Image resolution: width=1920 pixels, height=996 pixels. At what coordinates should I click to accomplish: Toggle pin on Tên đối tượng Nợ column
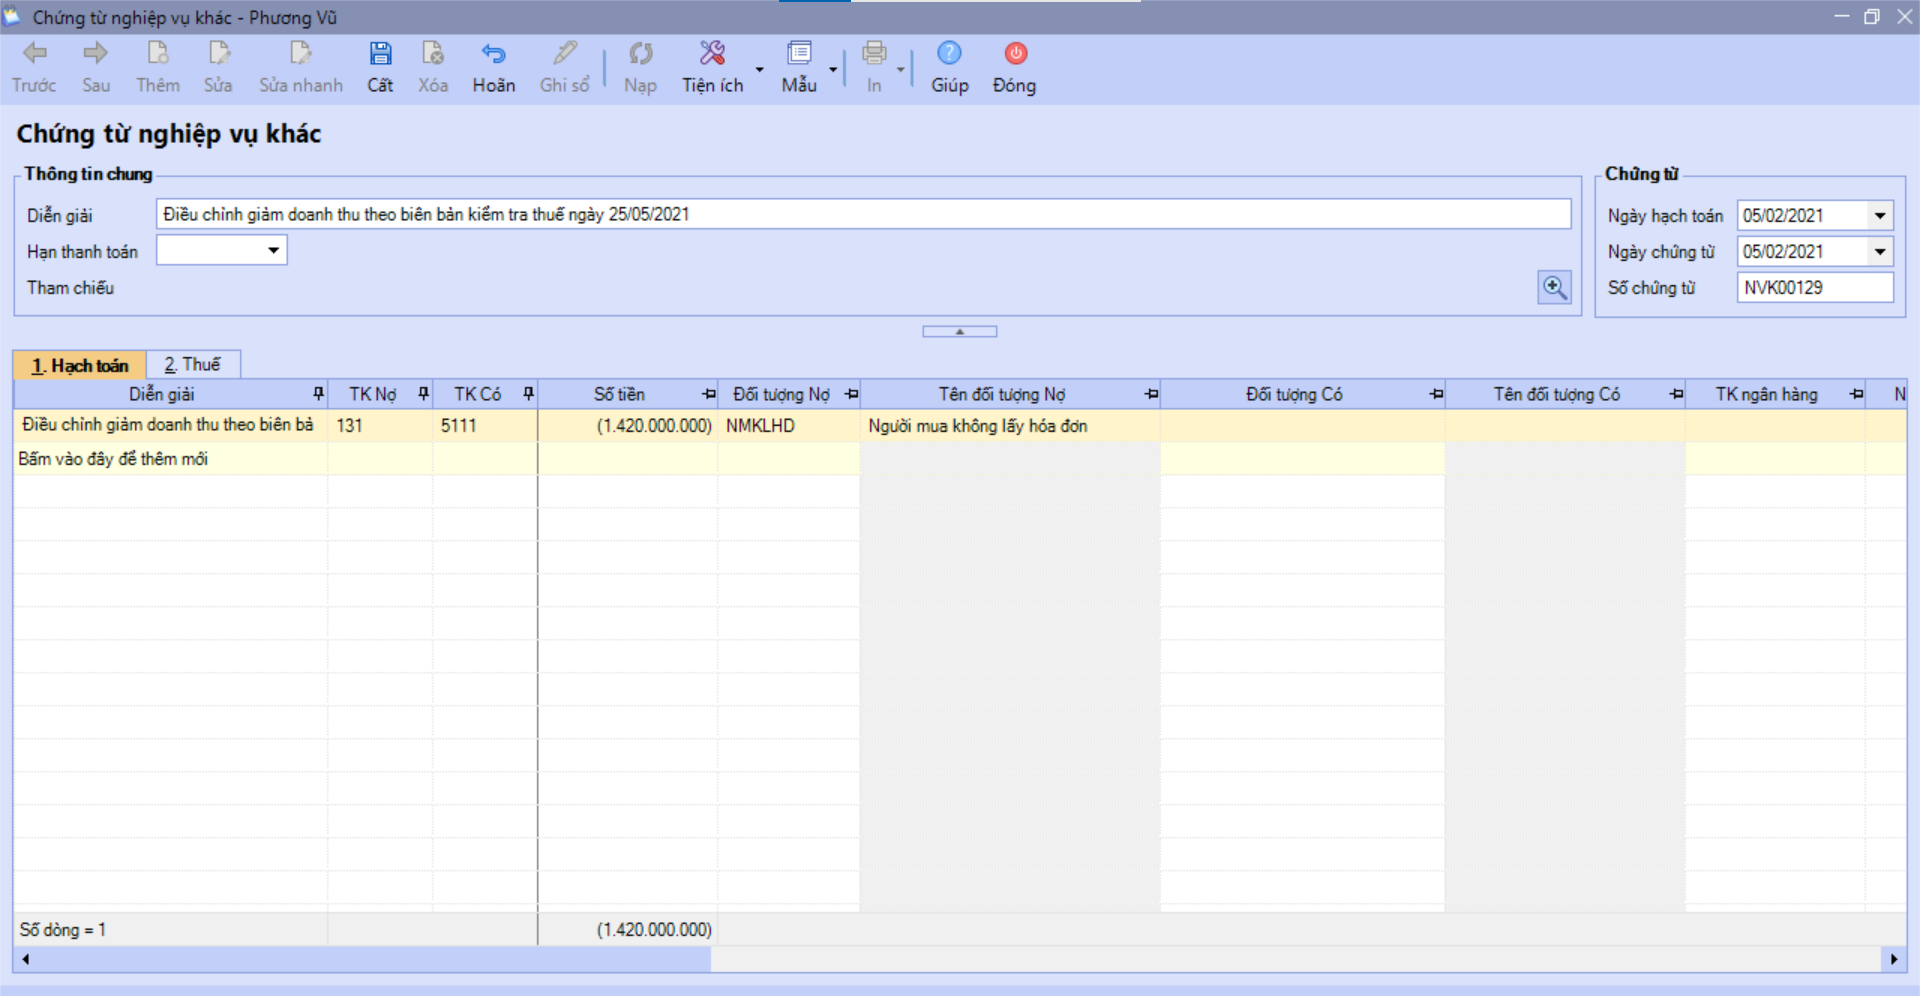pyautogui.click(x=1151, y=394)
